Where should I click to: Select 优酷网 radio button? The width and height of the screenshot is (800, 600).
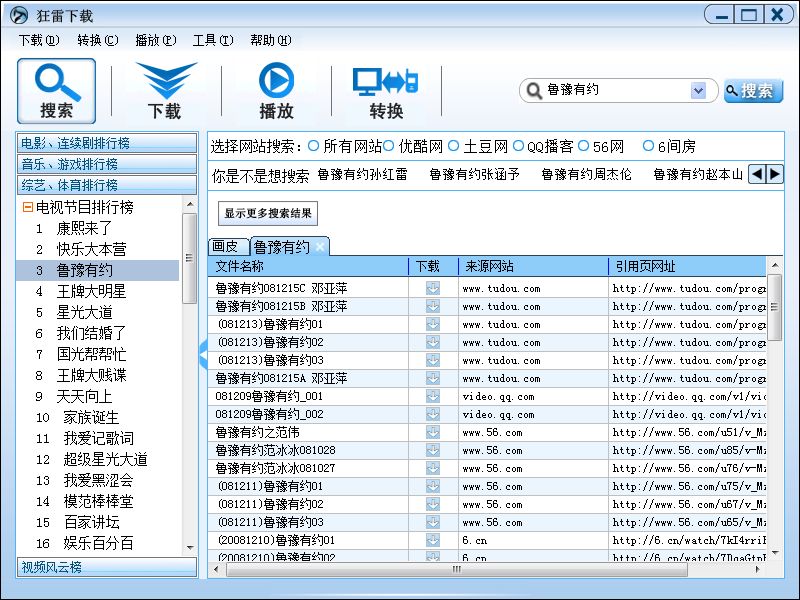tap(388, 146)
